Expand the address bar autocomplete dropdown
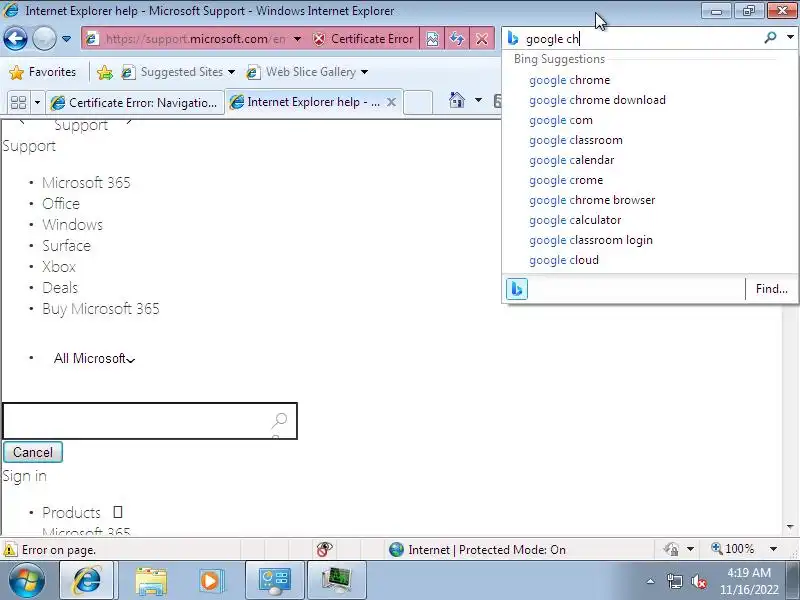This screenshot has height=600, width=800. tap(297, 39)
